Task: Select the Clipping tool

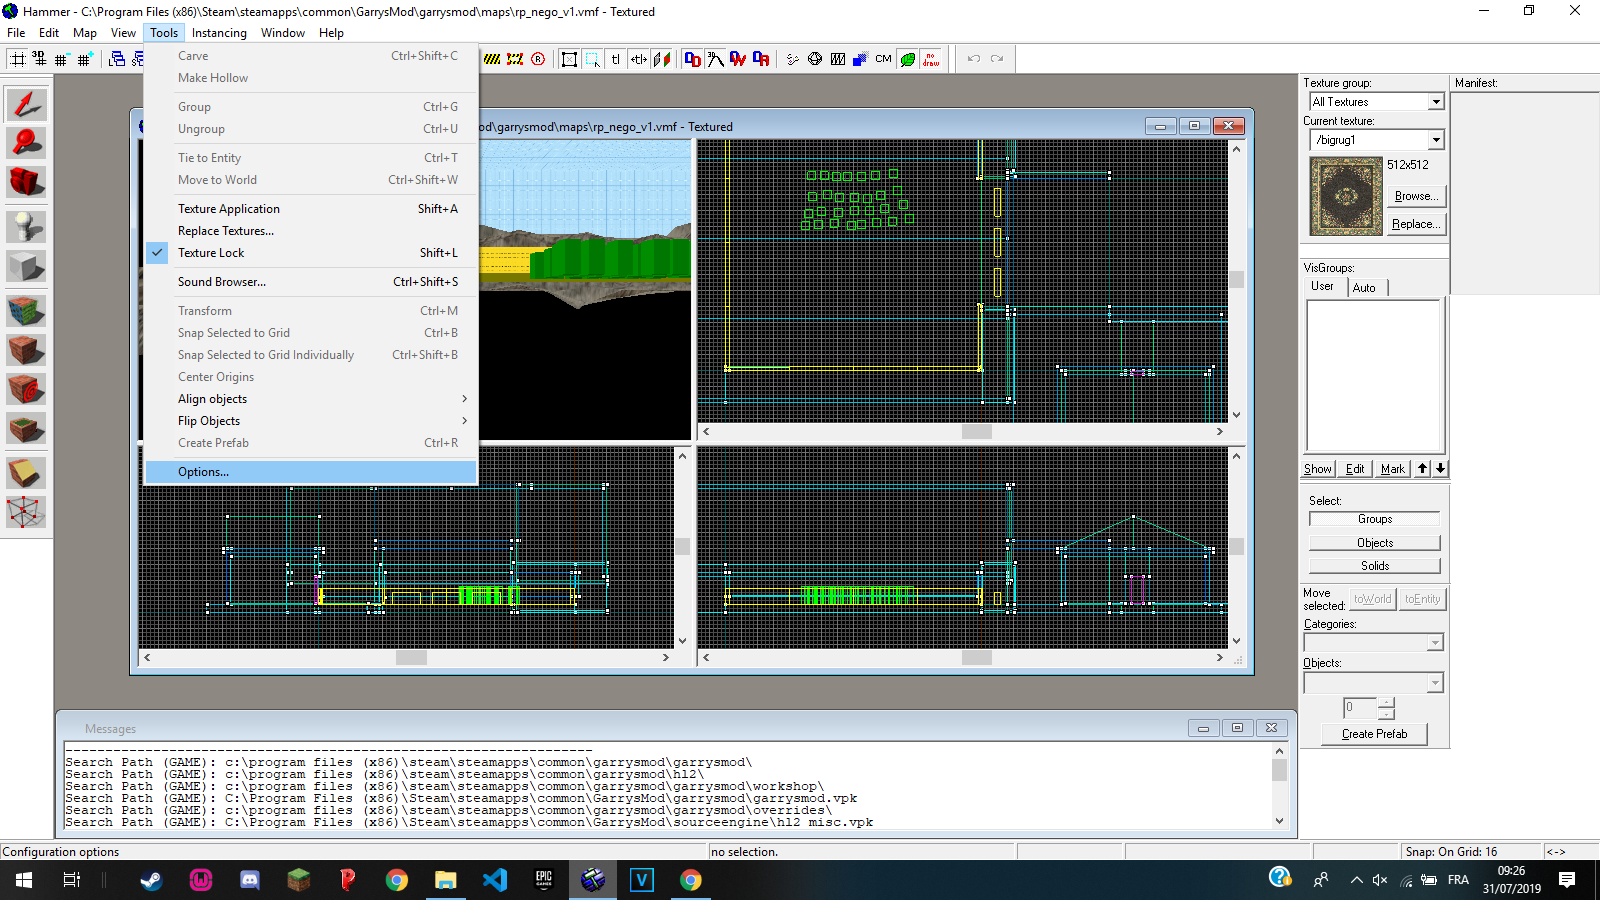Action: [x=26, y=473]
